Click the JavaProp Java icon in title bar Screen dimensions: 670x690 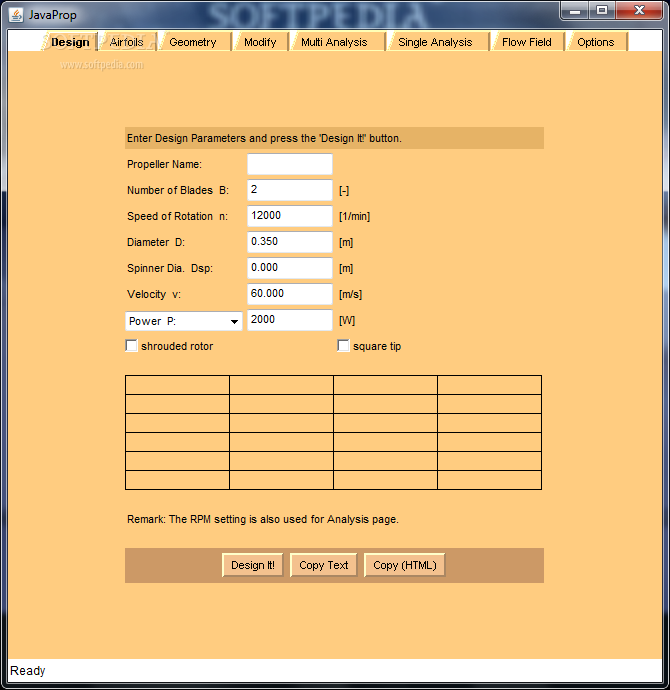[16, 15]
